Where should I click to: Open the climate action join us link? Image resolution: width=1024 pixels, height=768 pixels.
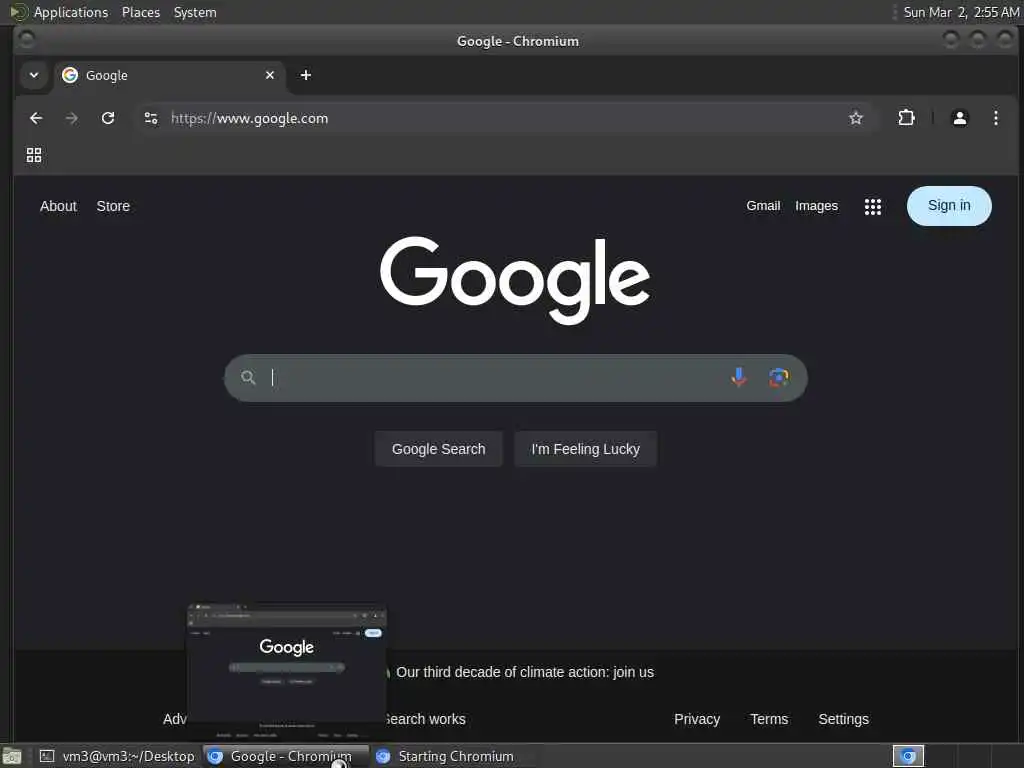(524, 672)
